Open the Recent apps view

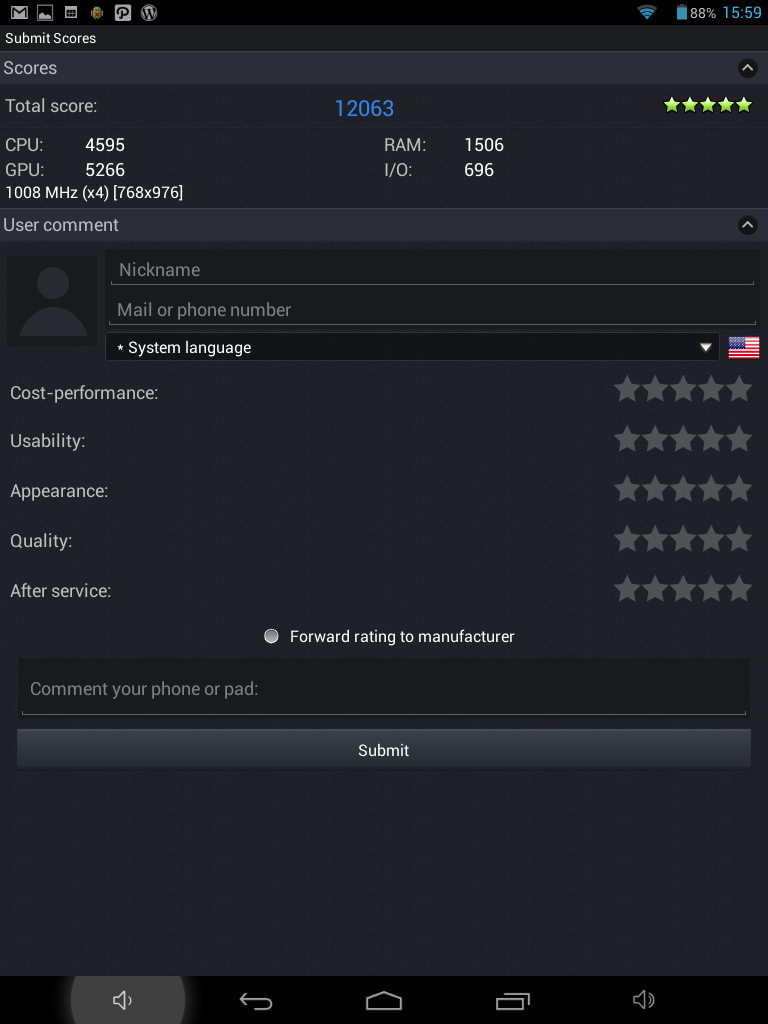point(513,1000)
